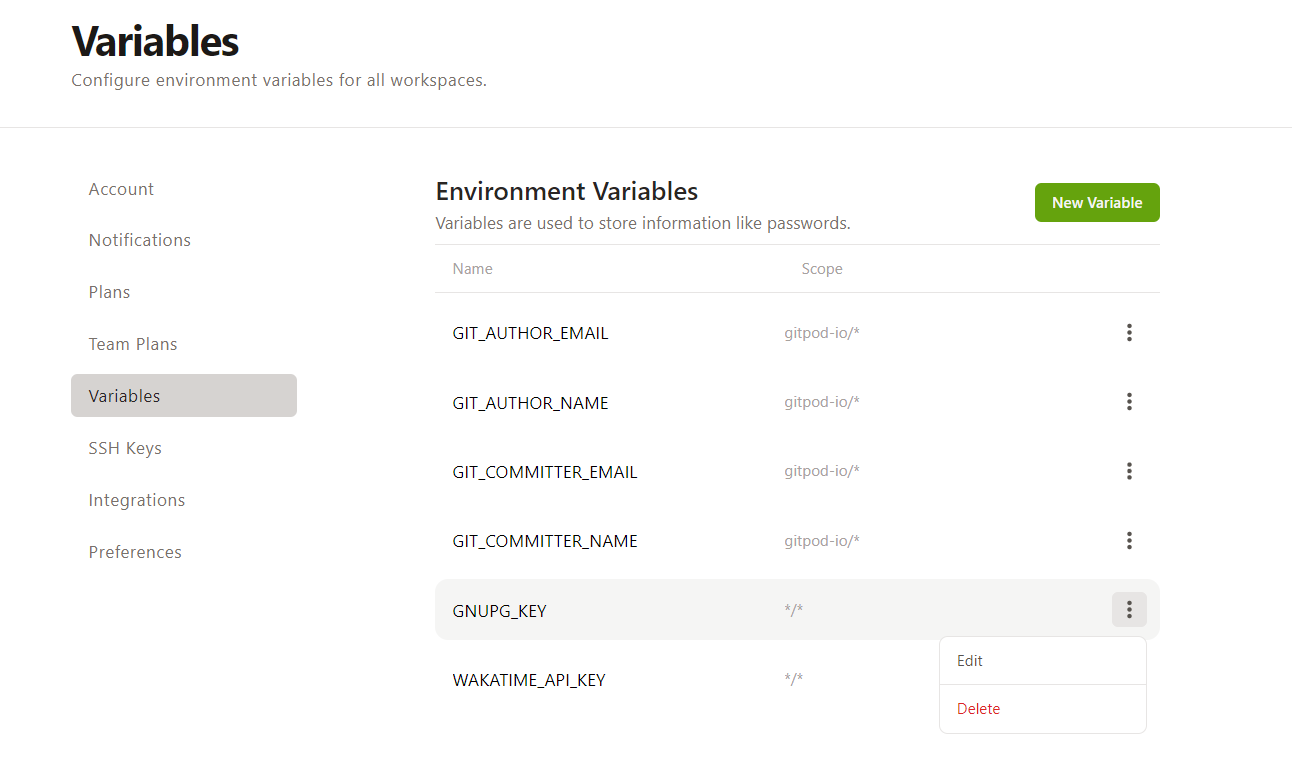Open the Plans page
The height and width of the screenshot is (760, 1292).
click(x=109, y=292)
